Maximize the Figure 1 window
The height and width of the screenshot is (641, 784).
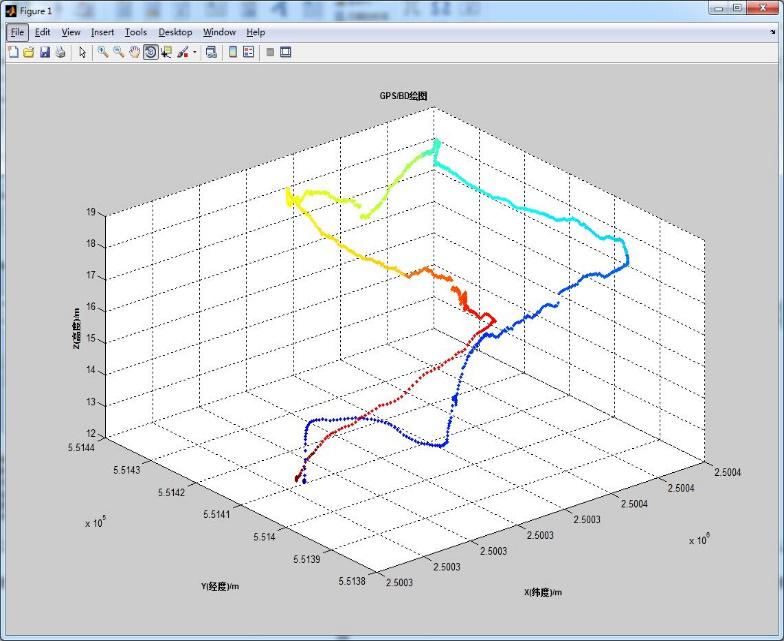tap(738, 8)
